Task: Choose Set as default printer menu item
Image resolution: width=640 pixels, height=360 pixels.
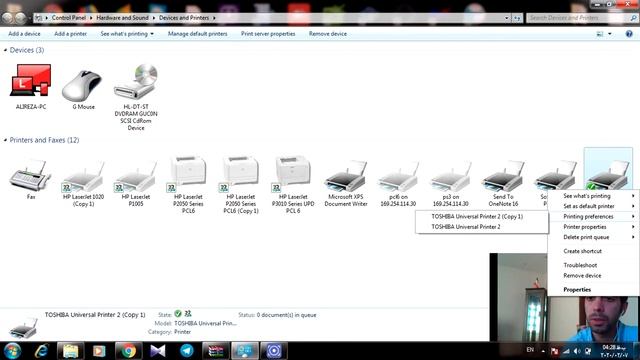Action: [593, 206]
